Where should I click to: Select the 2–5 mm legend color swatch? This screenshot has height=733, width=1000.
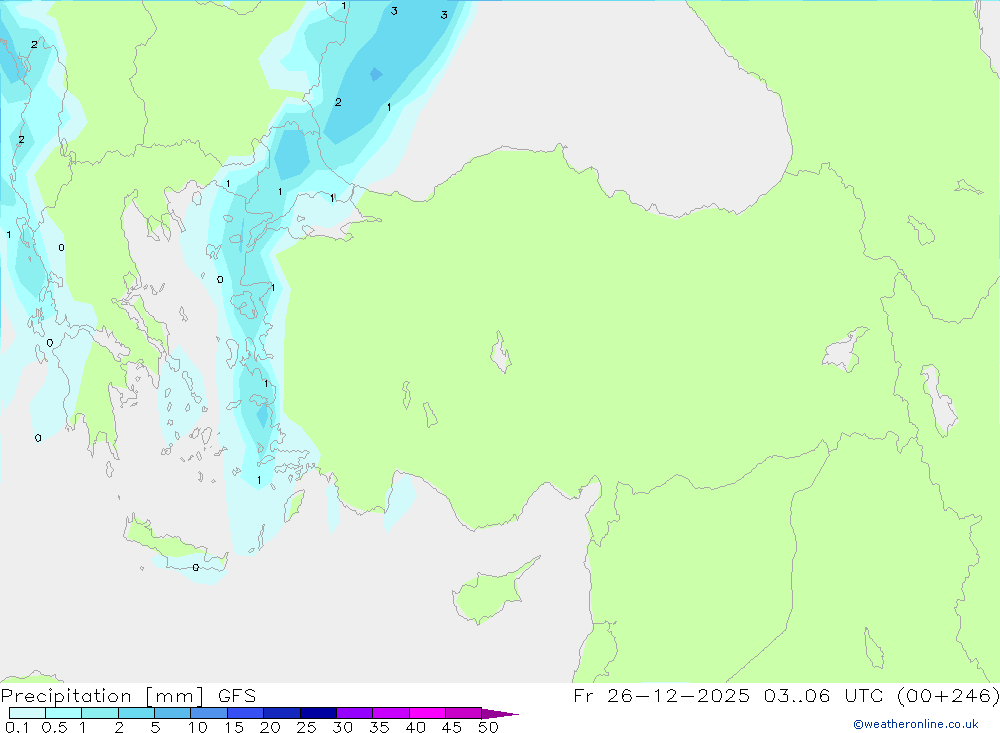click(x=136, y=713)
